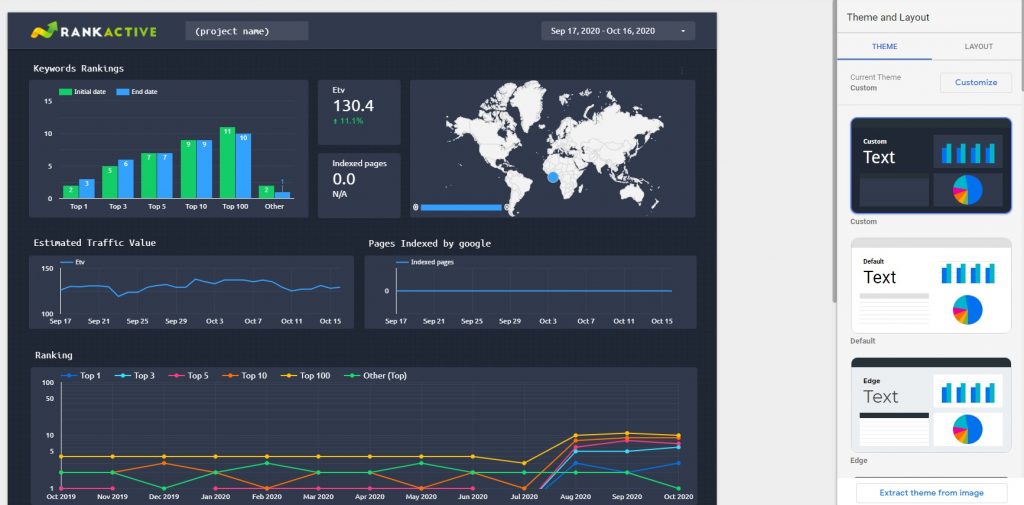Click the Etv traffic line chart

pos(191,292)
